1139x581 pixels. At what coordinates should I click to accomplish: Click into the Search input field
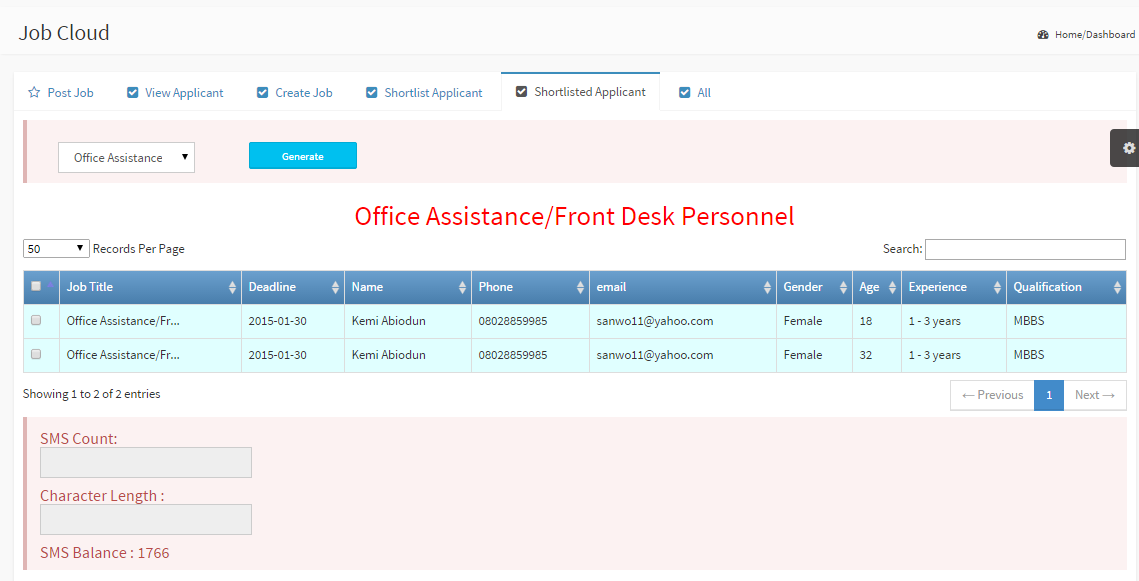1025,249
